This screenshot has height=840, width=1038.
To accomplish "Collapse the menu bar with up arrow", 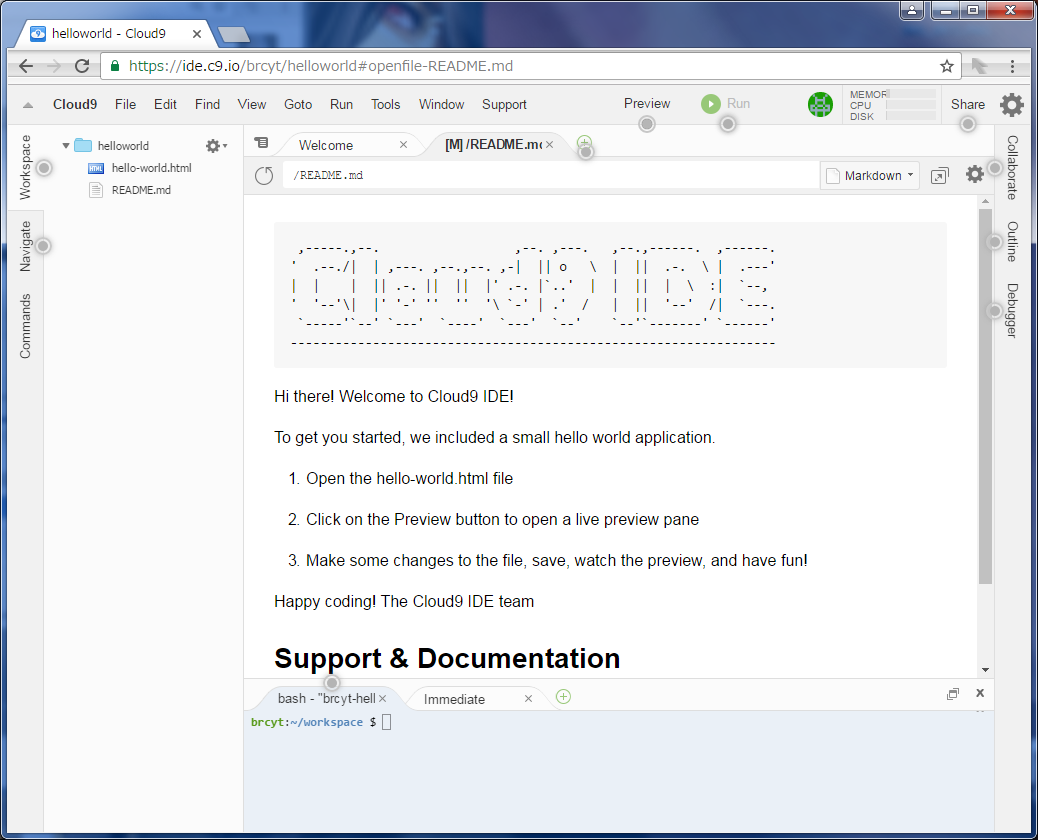I will (x=28, y=105).
